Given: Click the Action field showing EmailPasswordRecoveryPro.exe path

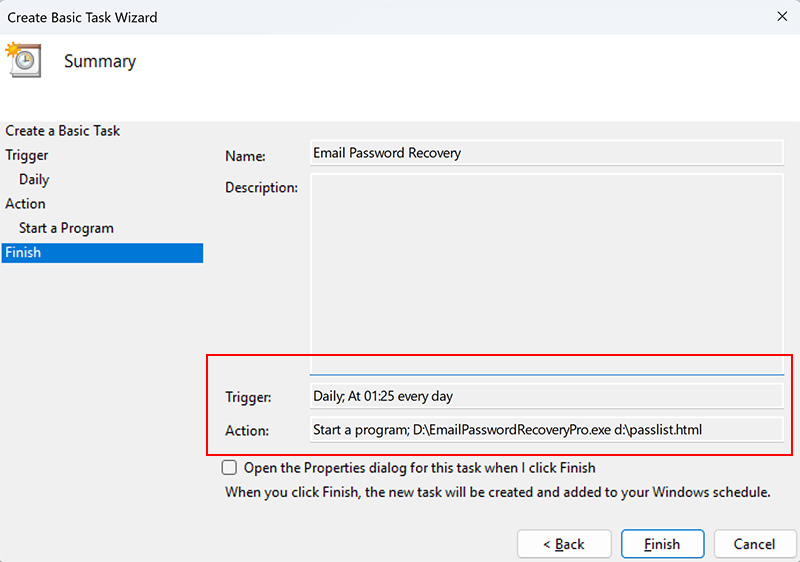Looking at the screenshot, I should (x=546, y=430).
